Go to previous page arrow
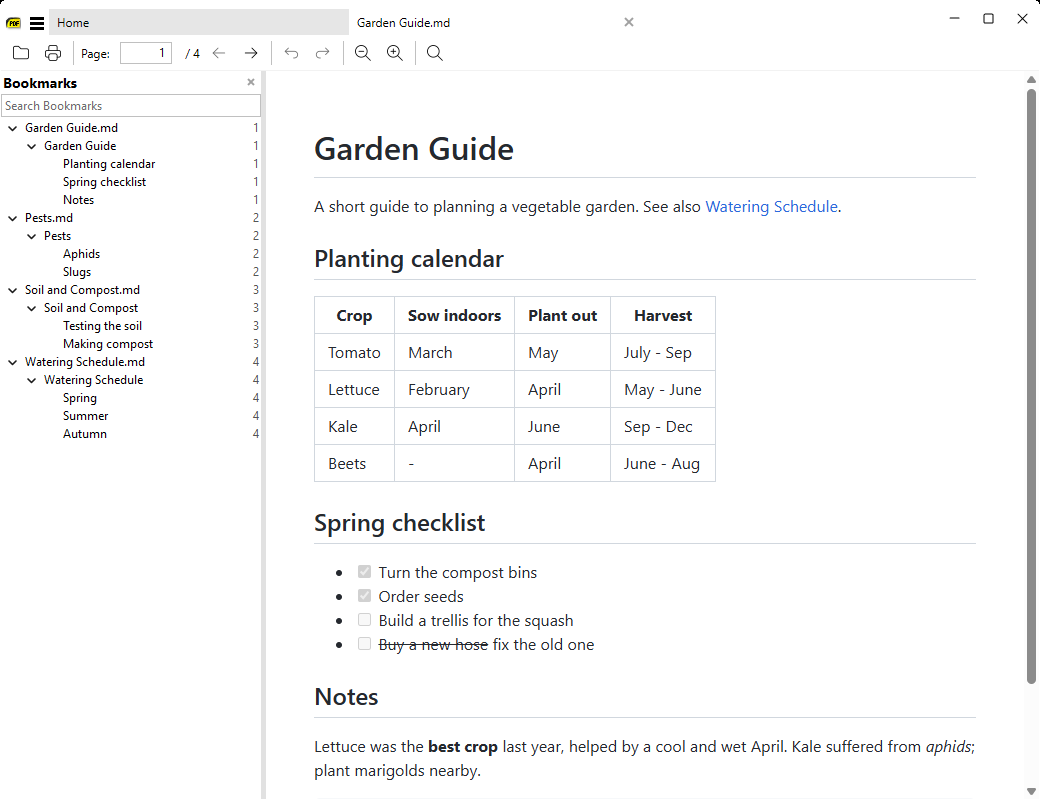This screenshot has width=1040, height=800. (219, 53)
